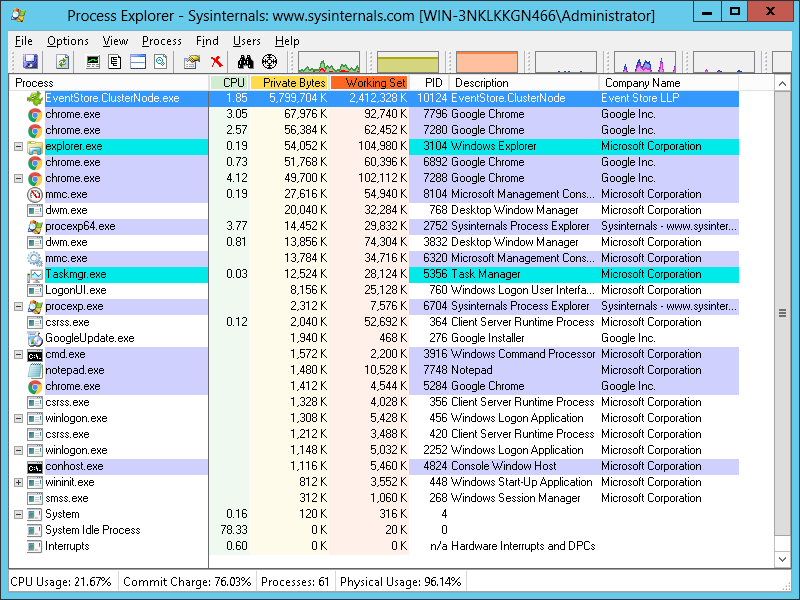Collapse the cmd.exe tree node
The height and width of the screenshot is (600, 800).
tap(18, 355)
